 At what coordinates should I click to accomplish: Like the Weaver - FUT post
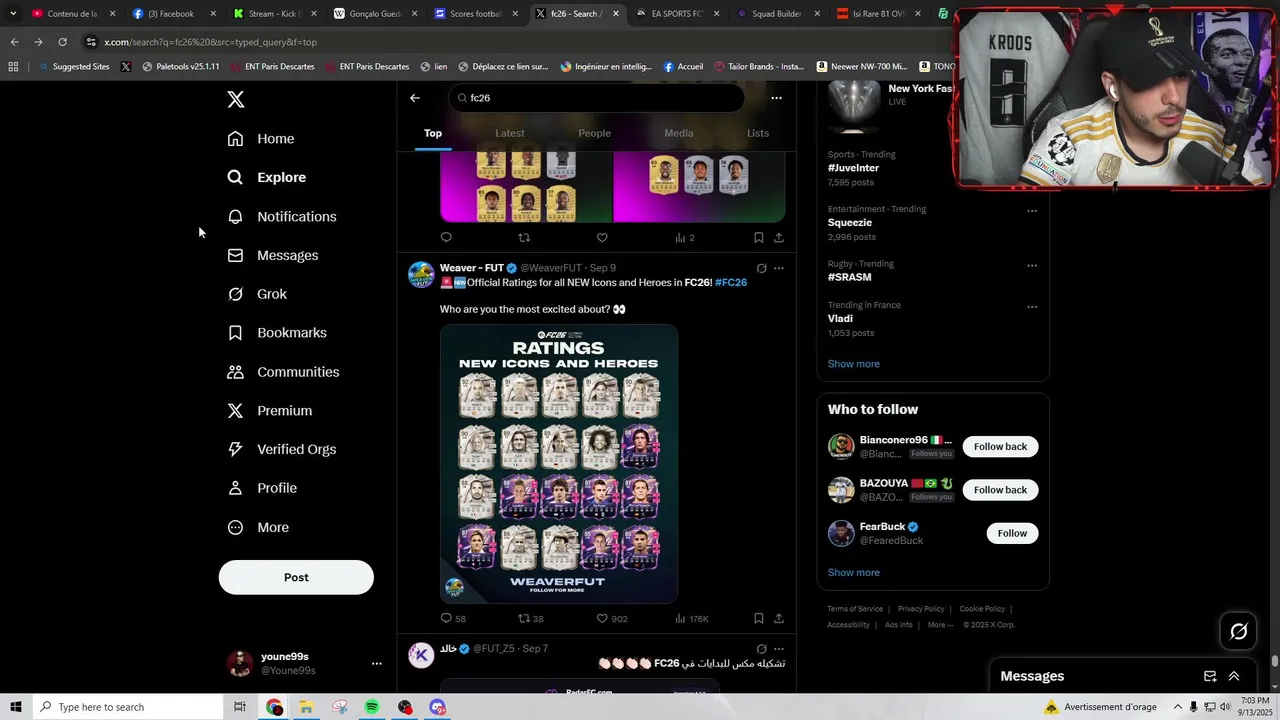point(602,619)
